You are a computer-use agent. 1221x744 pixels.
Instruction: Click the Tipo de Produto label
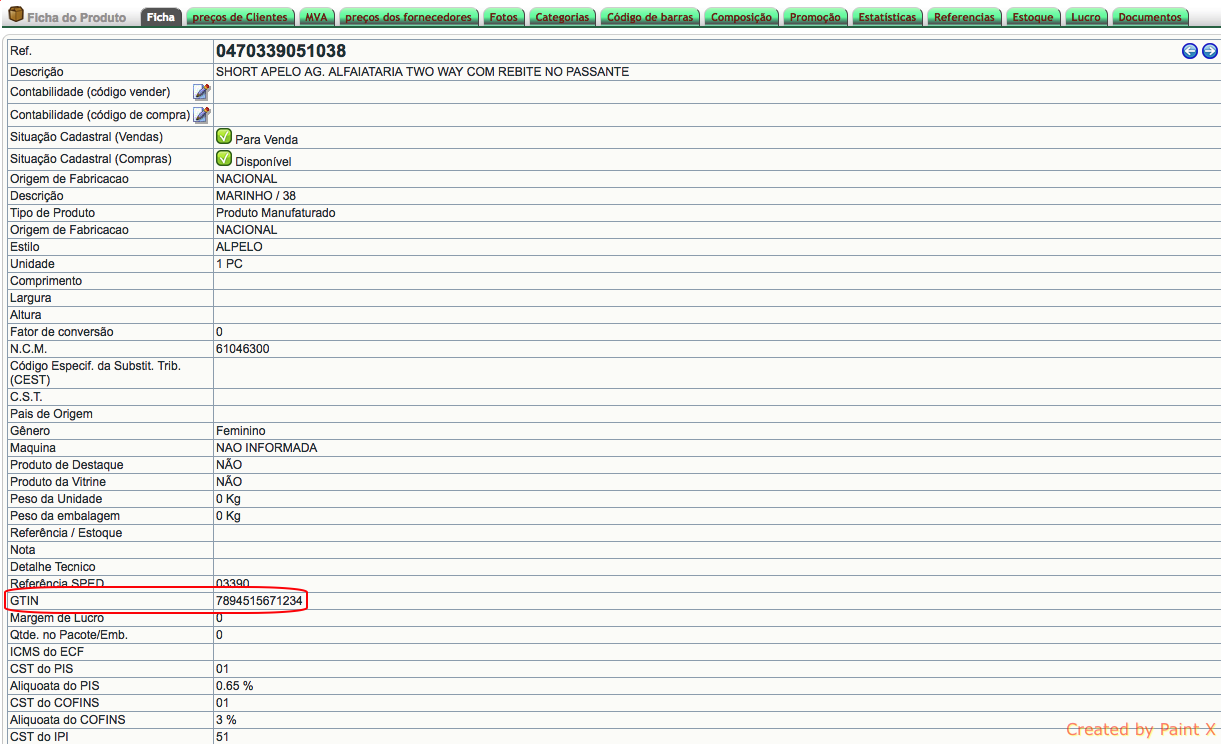[x=52, y=213]
